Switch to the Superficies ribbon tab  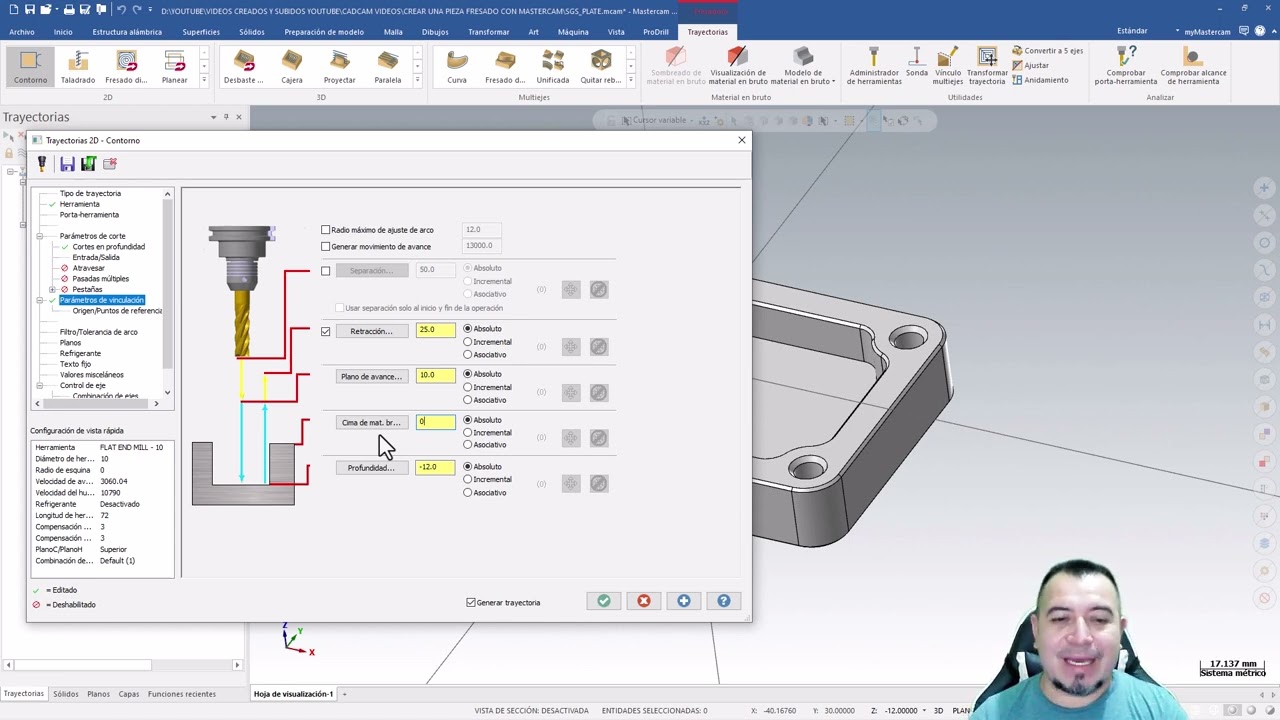click(201, 32)
